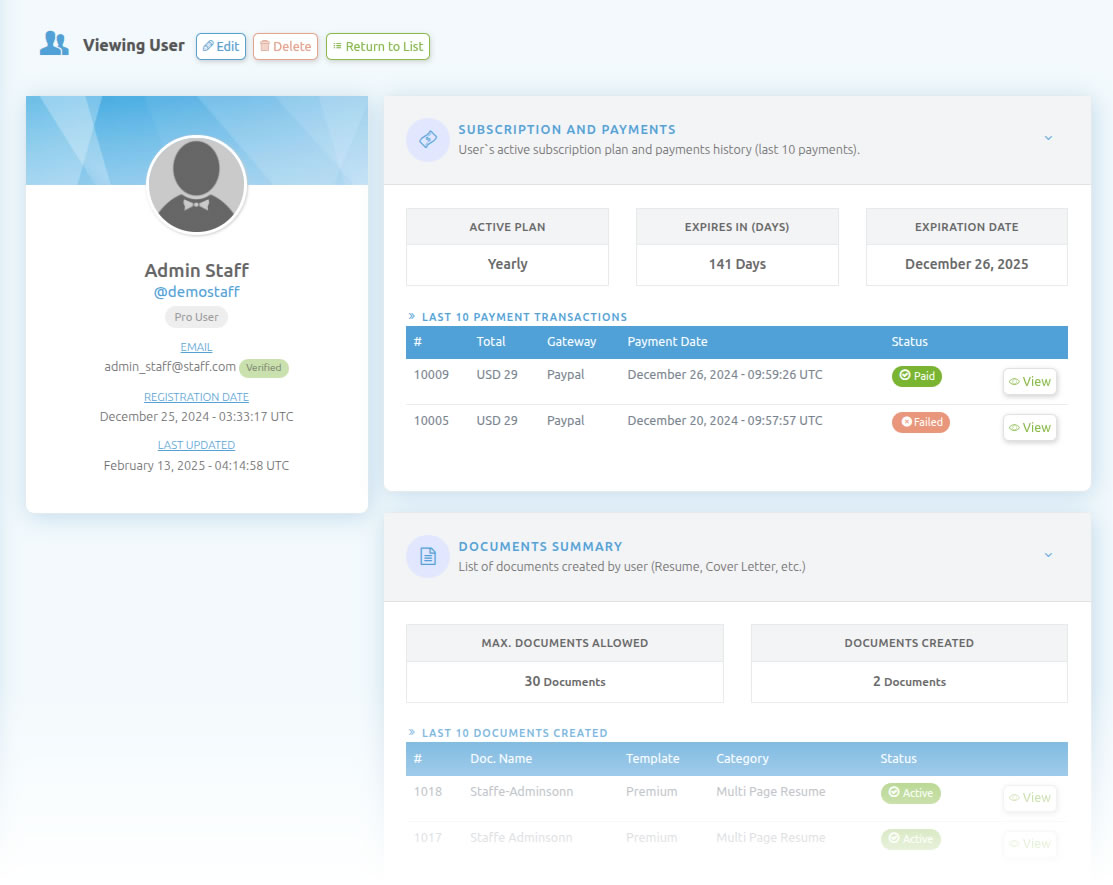Click the Verified email badge

264,368
